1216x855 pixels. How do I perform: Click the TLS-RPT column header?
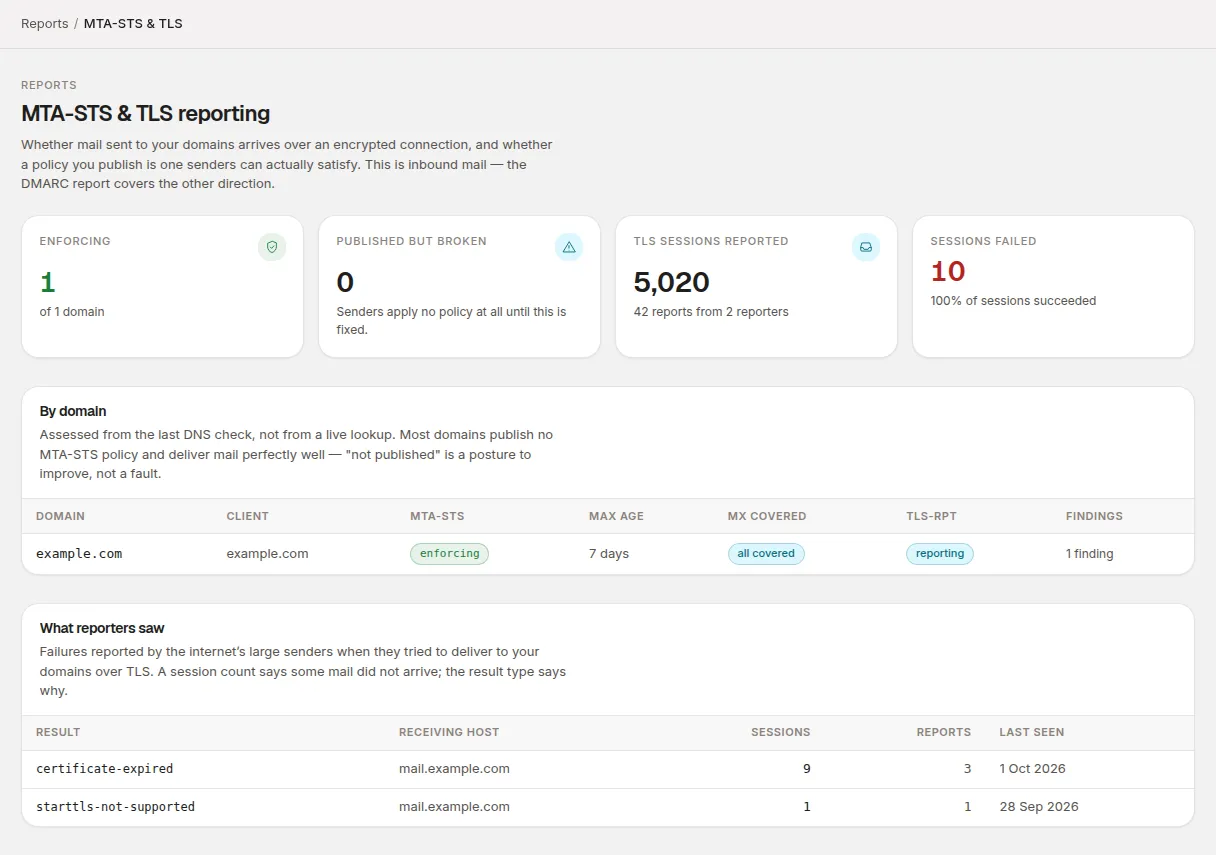click(x=930, y=516)
